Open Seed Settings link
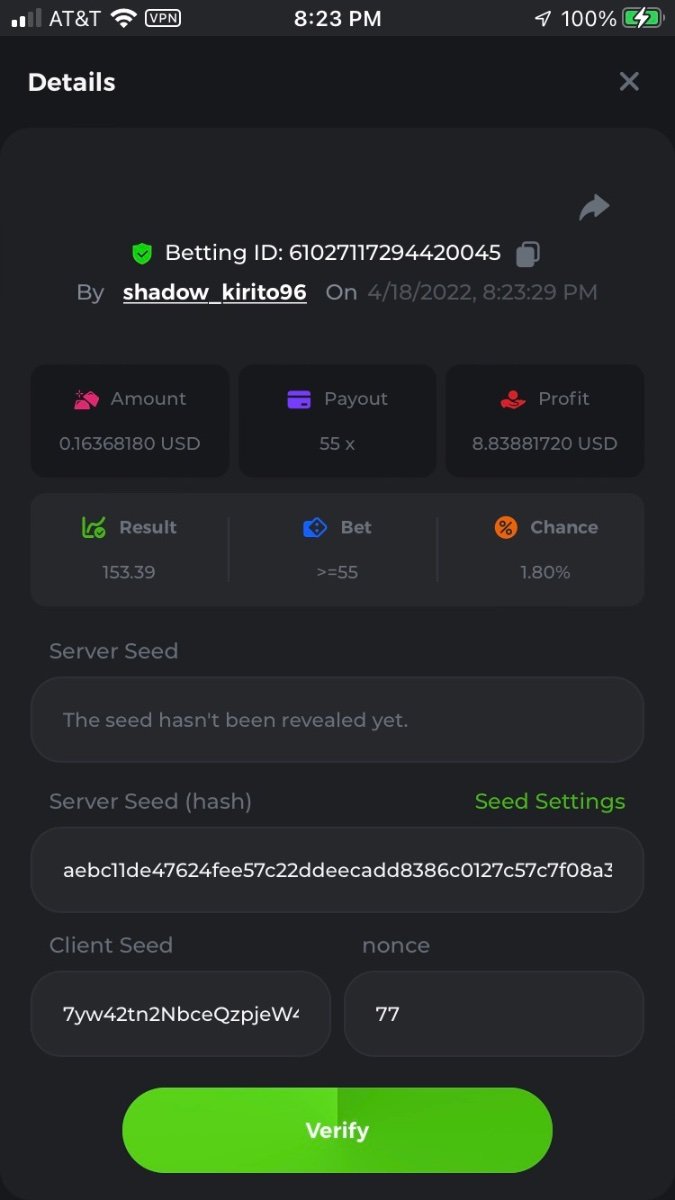Viewport: 675px width, 1200px height. coord(549,801)
